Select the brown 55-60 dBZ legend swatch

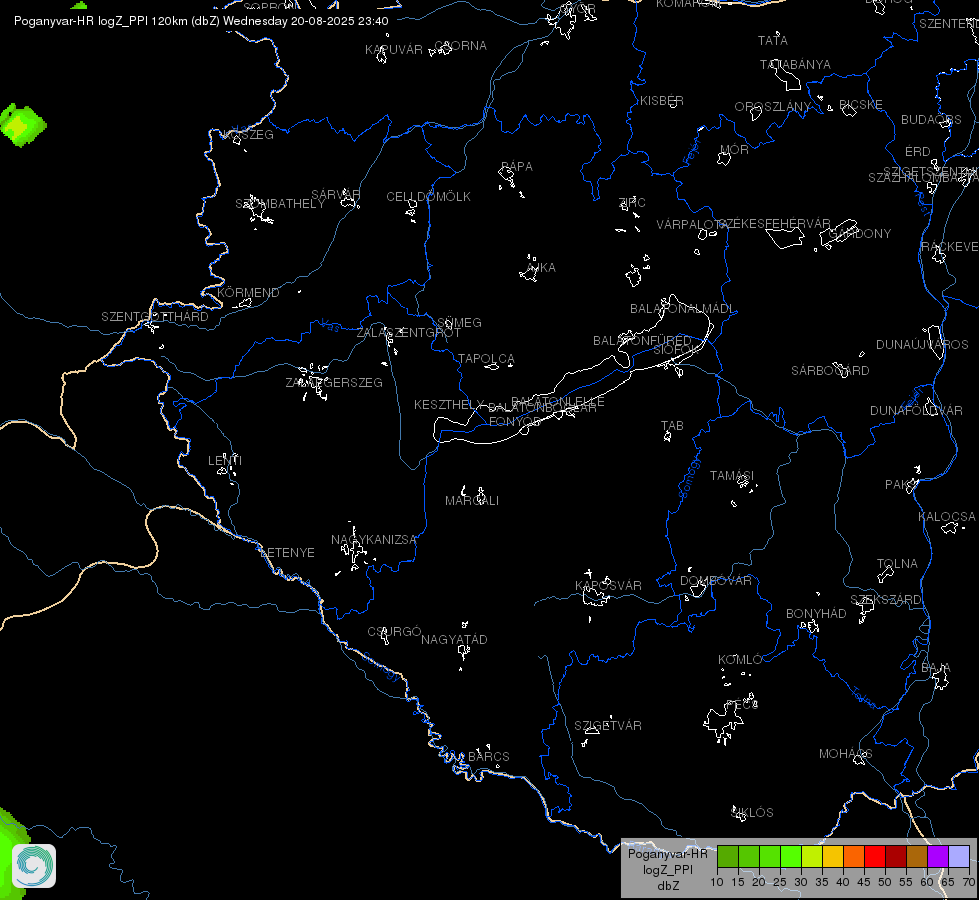917,857
